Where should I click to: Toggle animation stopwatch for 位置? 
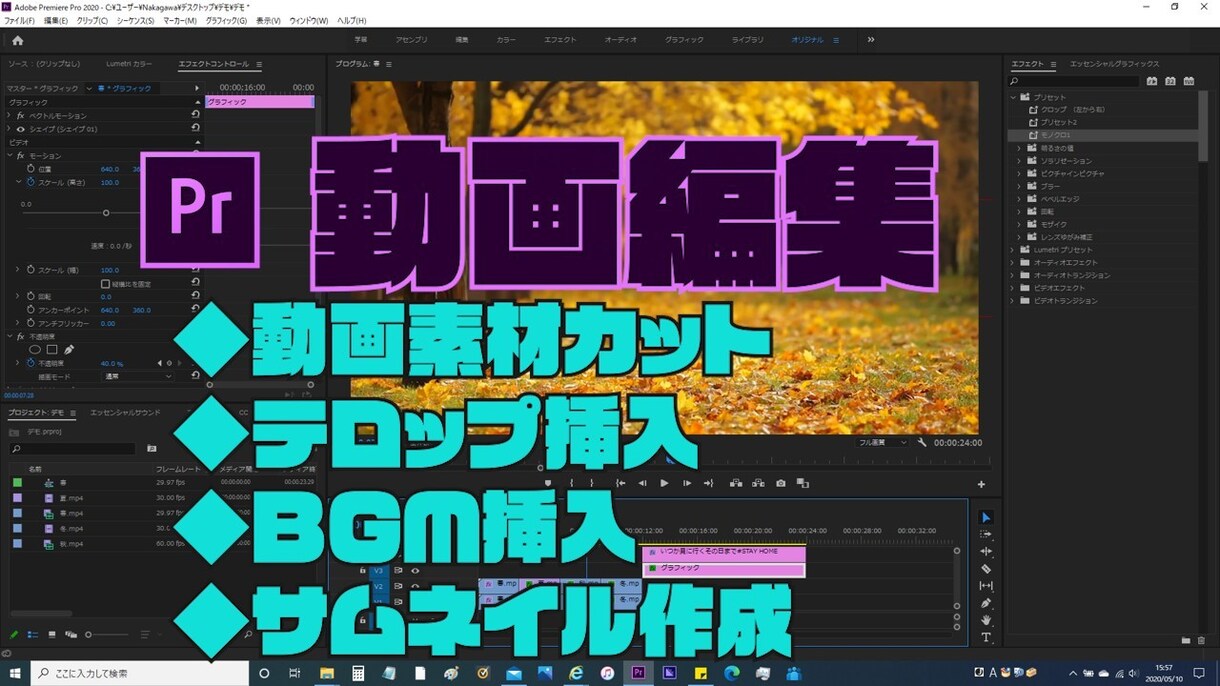[x=31, y=169]
